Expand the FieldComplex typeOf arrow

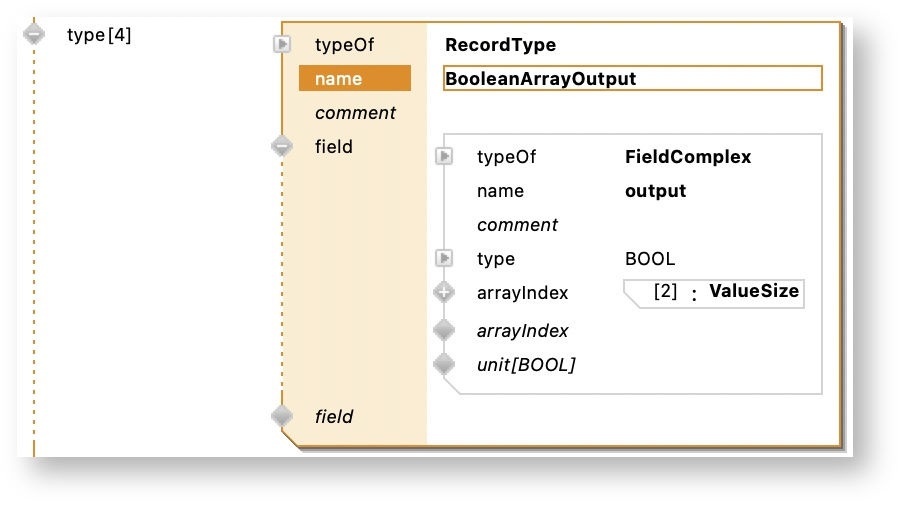coord(444,157)
